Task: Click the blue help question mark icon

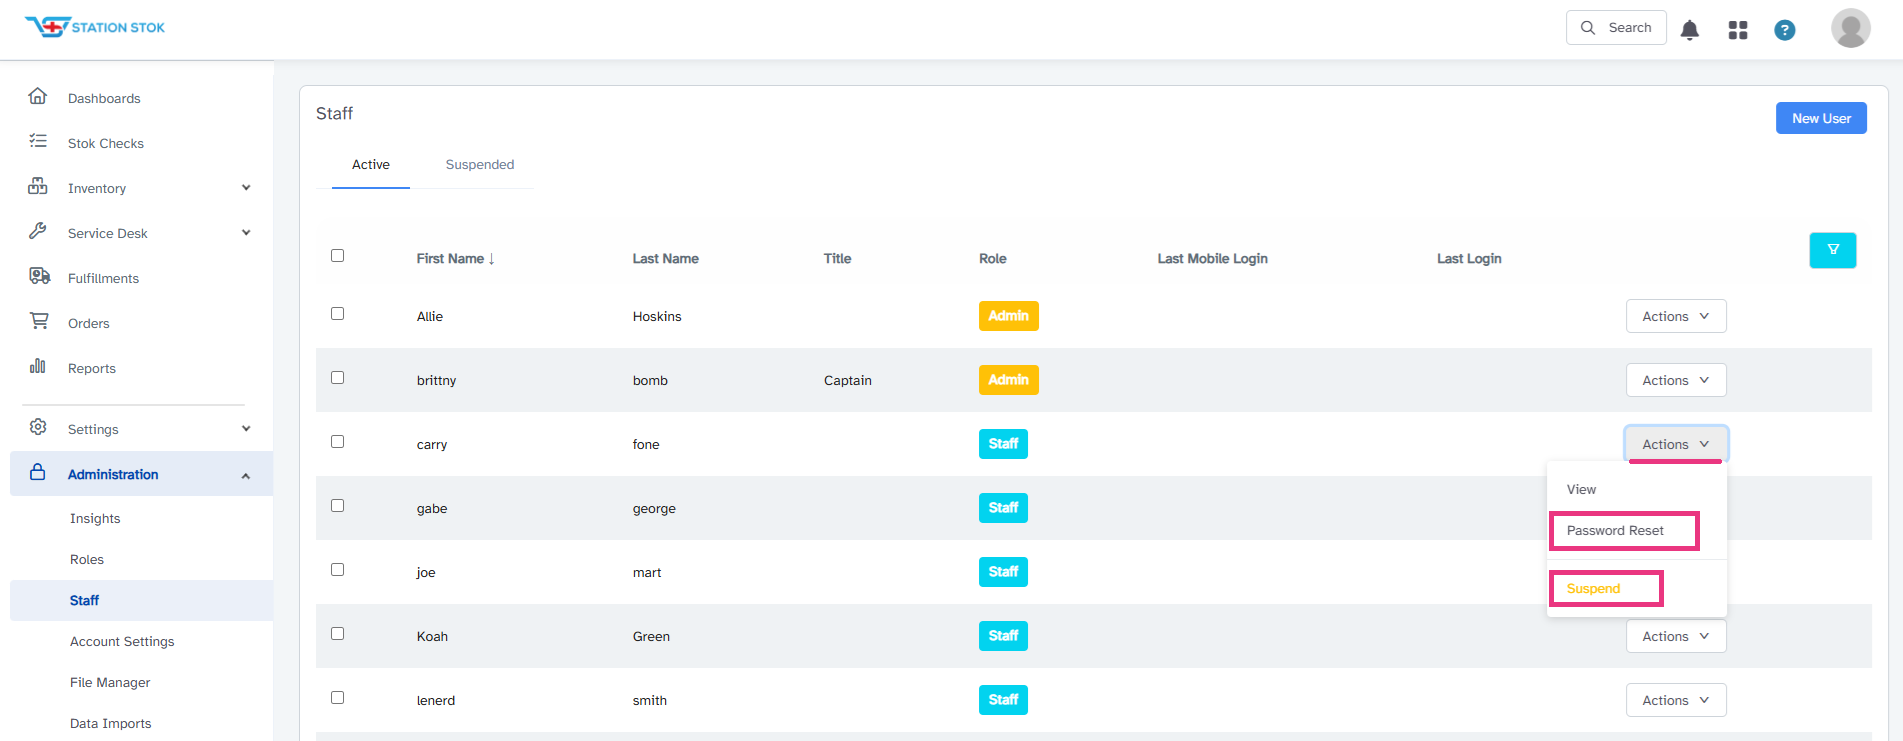Action: [x=1784, y=30]
